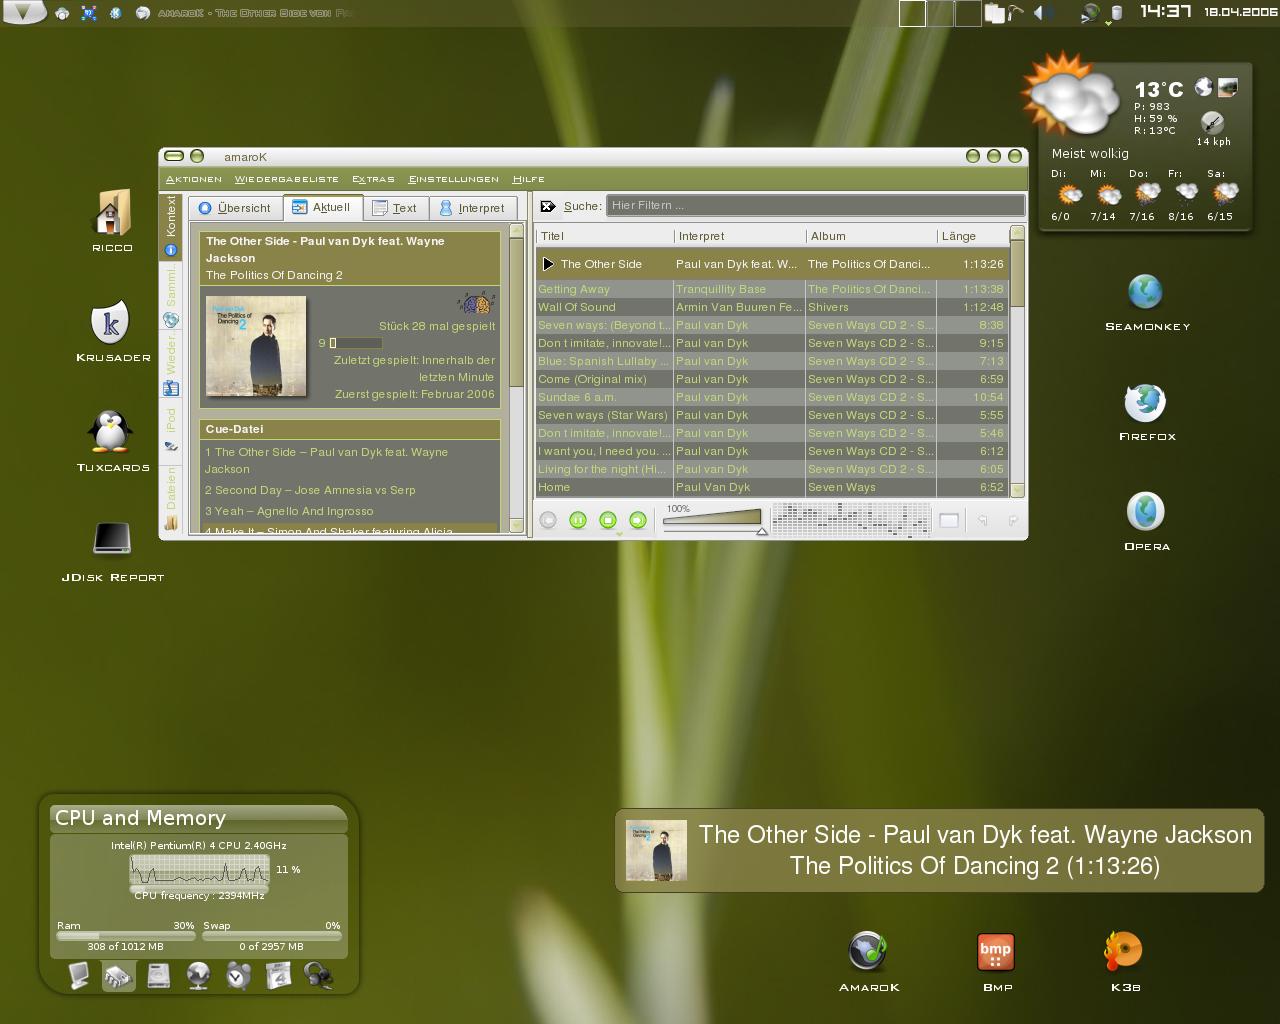Image resolution: width=1280 pixels, height=1024 pixels.
Task: Launch Firefox from the desktop
Action: pyautogui.click(x=1146, y=412)
